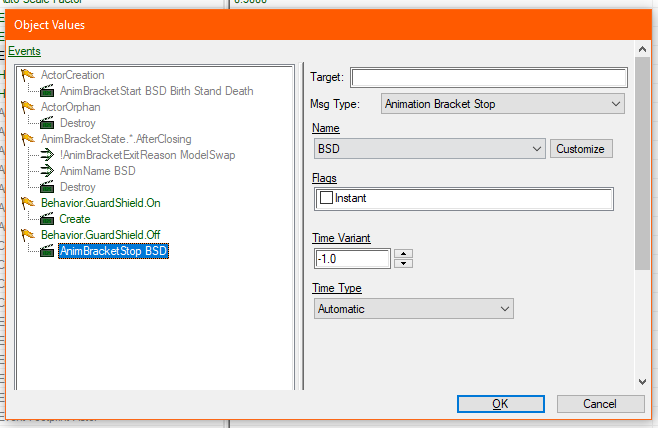
Task: Click the Customize button
Action: pyautogui.click(x=581, y=149)
